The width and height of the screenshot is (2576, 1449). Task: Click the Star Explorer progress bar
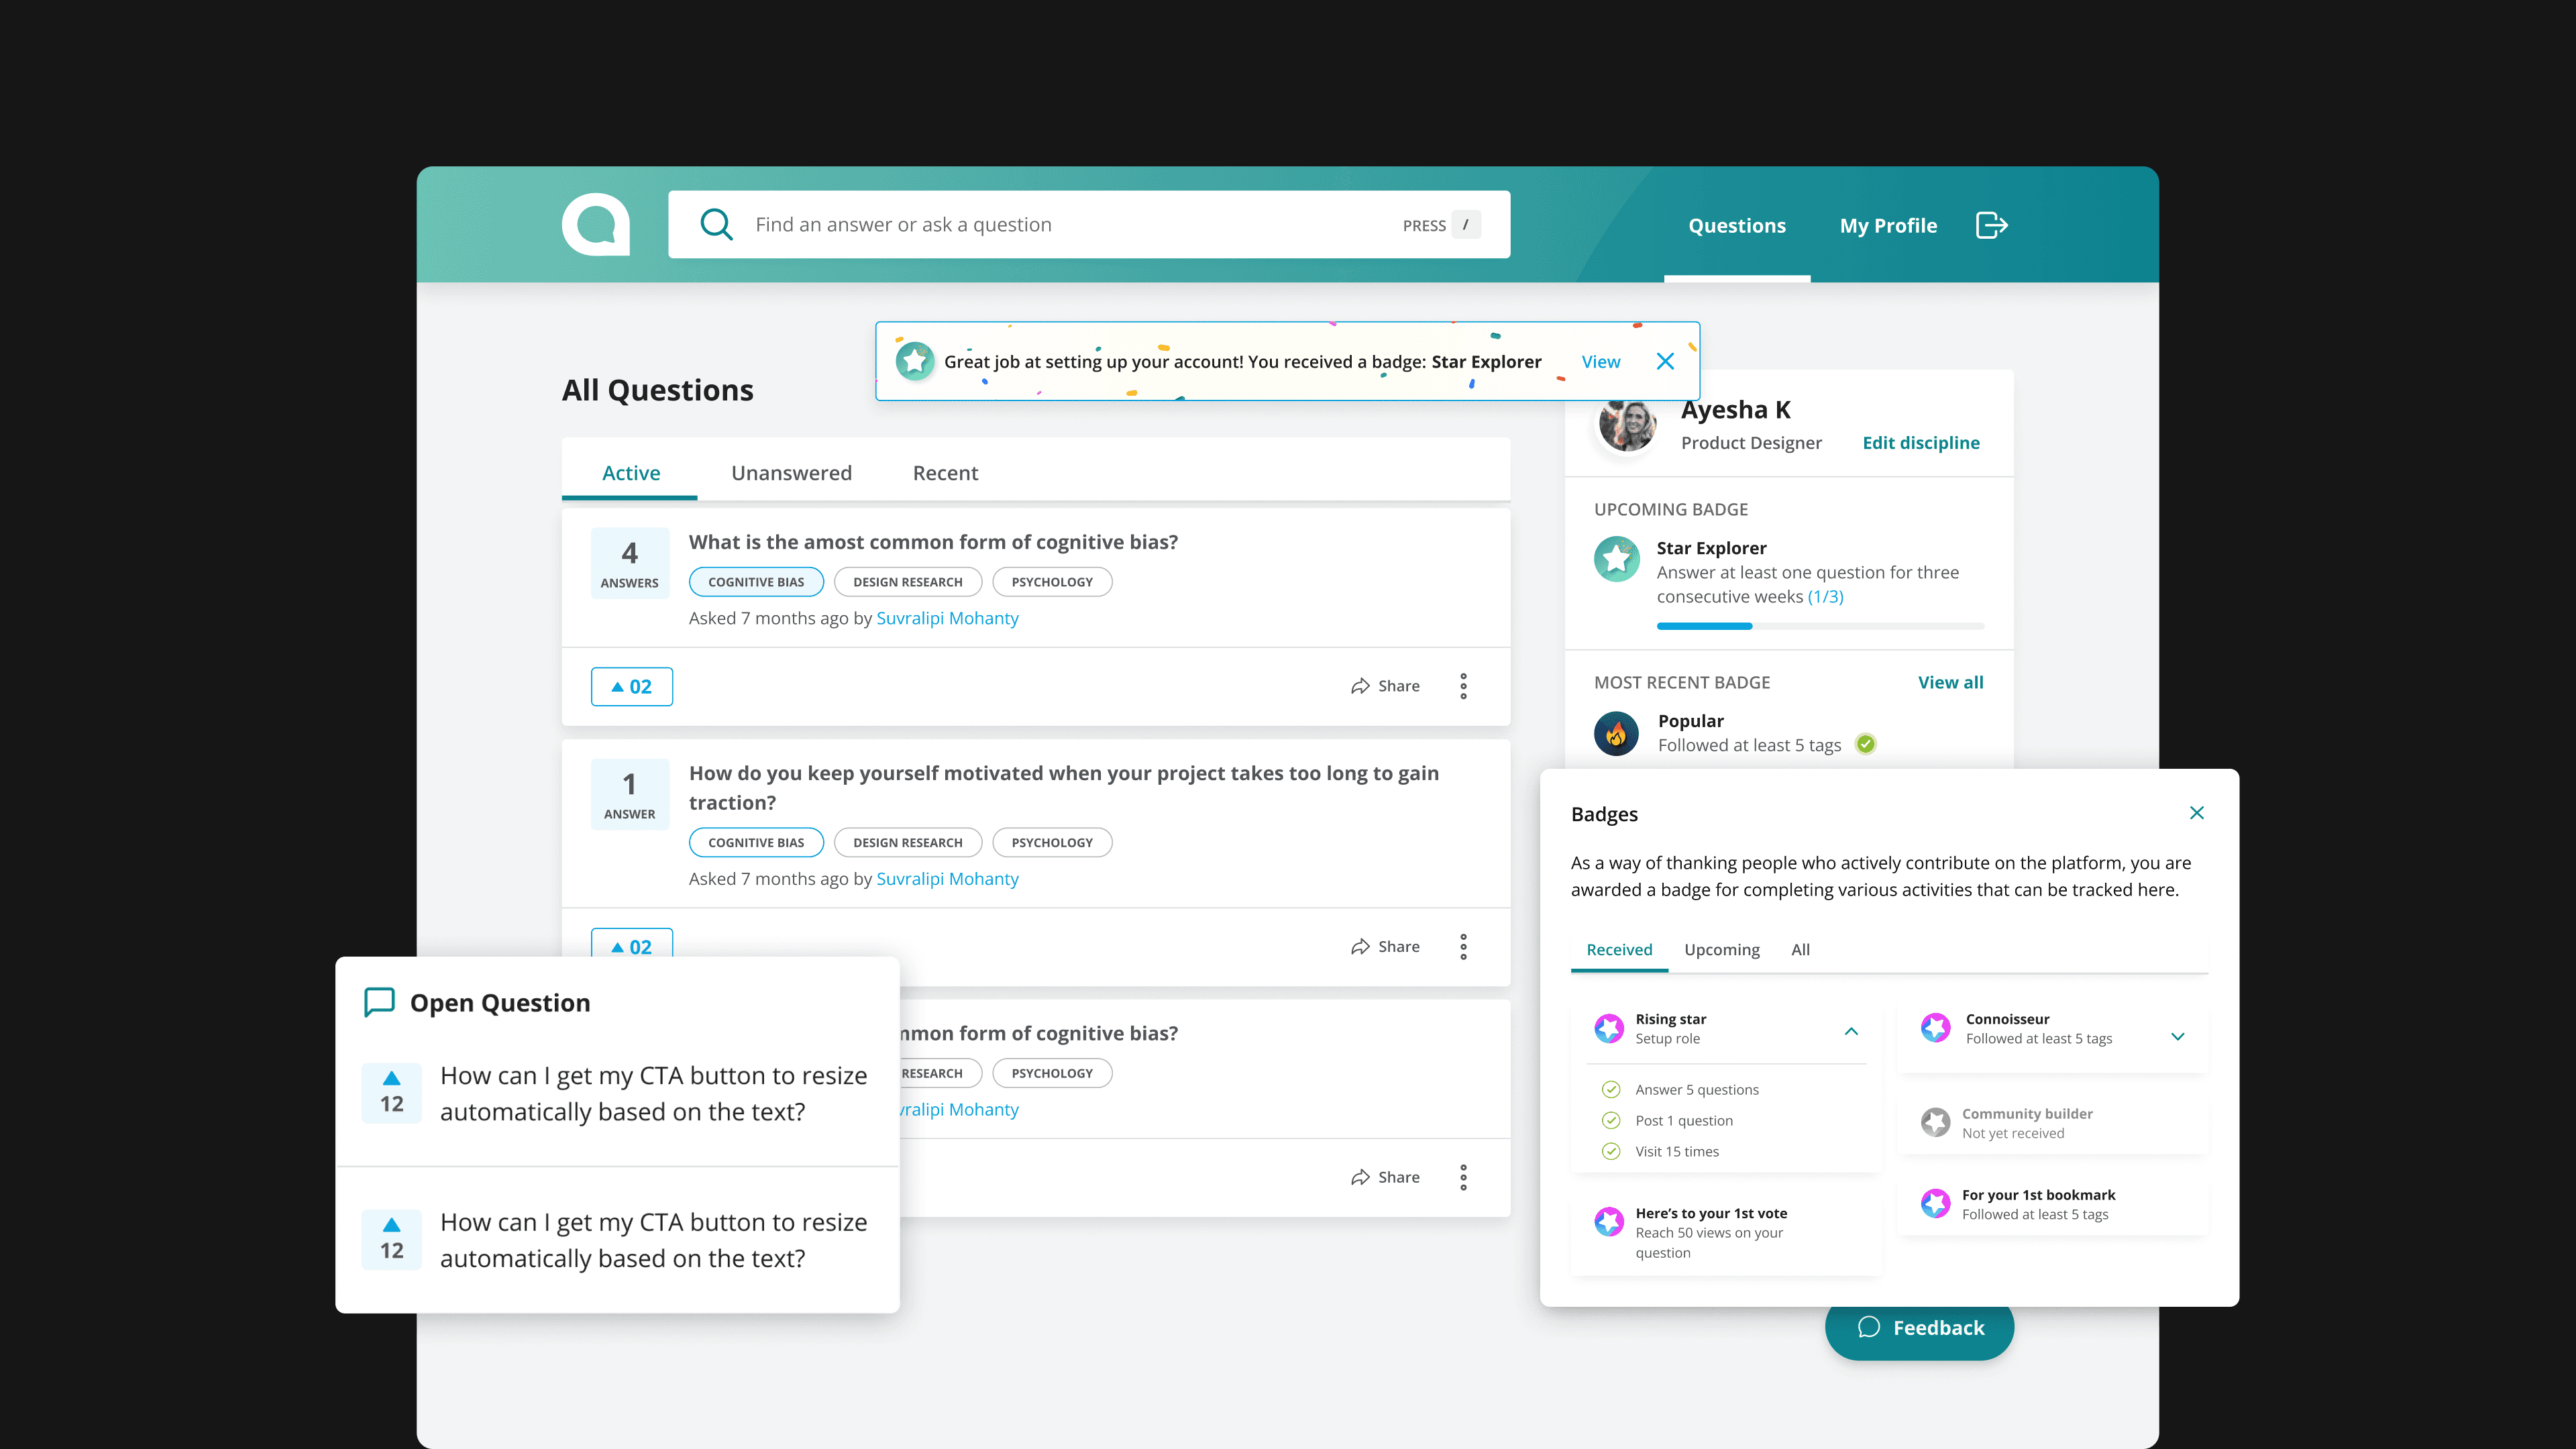(x=1820, y=626)
